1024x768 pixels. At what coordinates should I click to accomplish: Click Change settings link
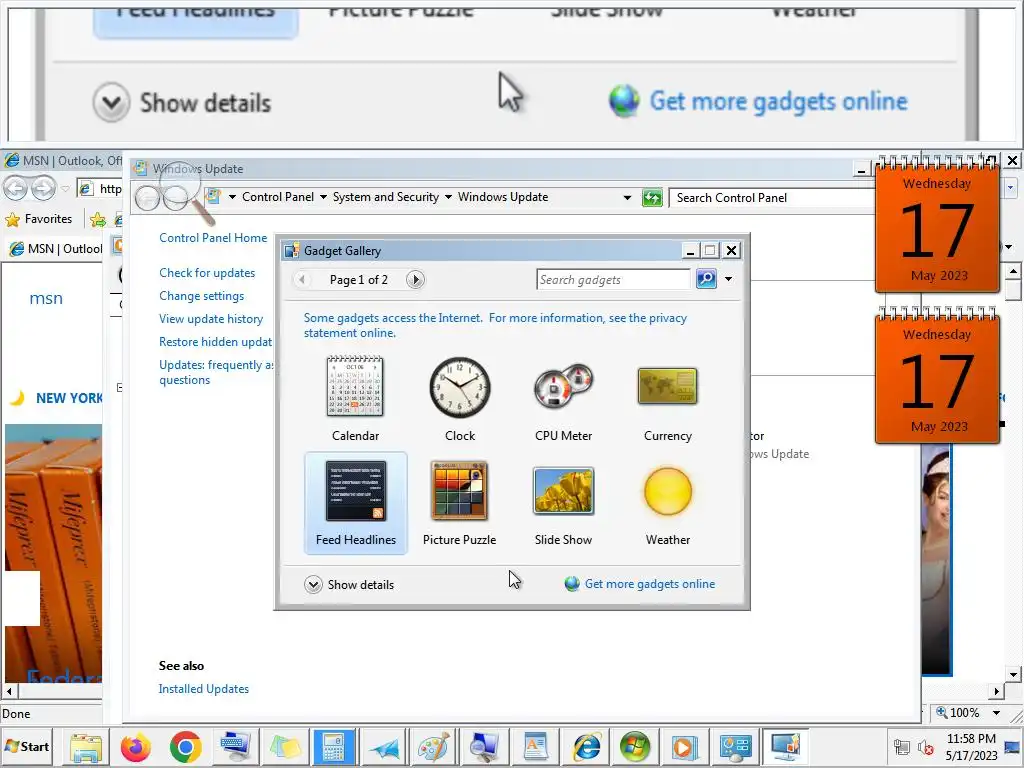click(201, 296)
